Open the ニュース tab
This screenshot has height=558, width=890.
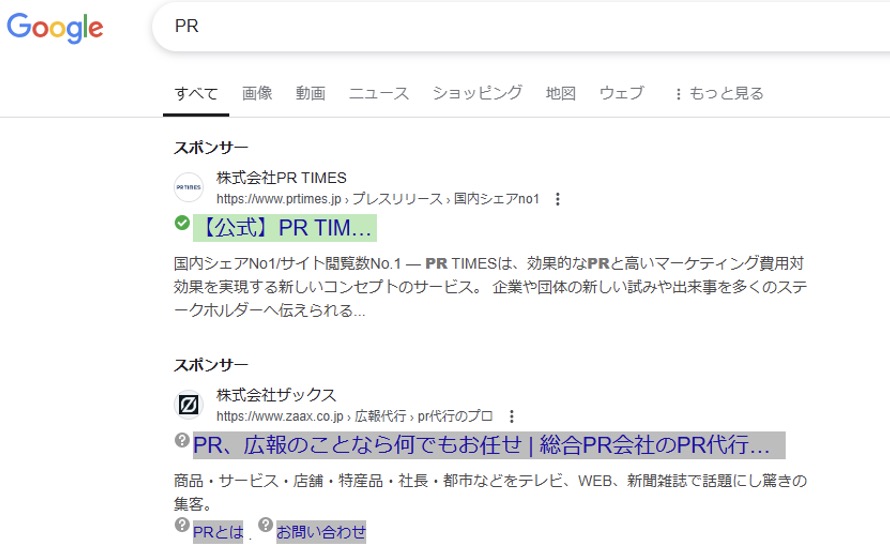point(379,93)
